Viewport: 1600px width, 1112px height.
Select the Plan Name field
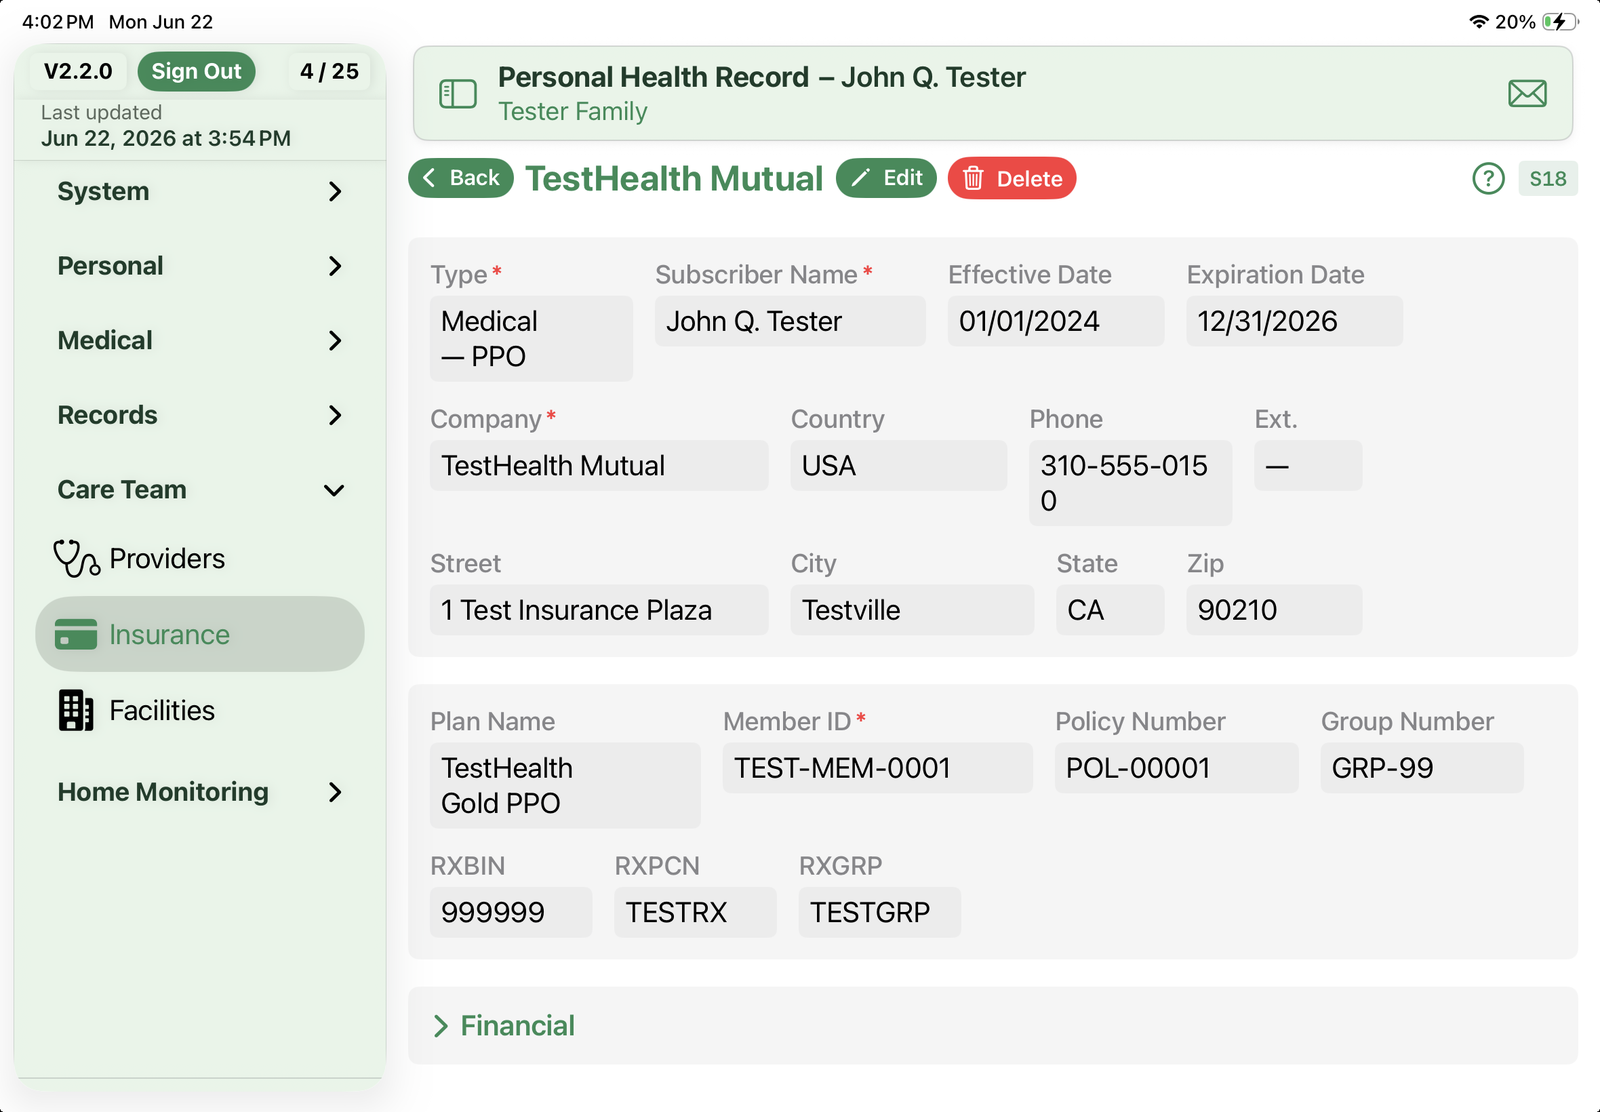[x=565, y=786]
